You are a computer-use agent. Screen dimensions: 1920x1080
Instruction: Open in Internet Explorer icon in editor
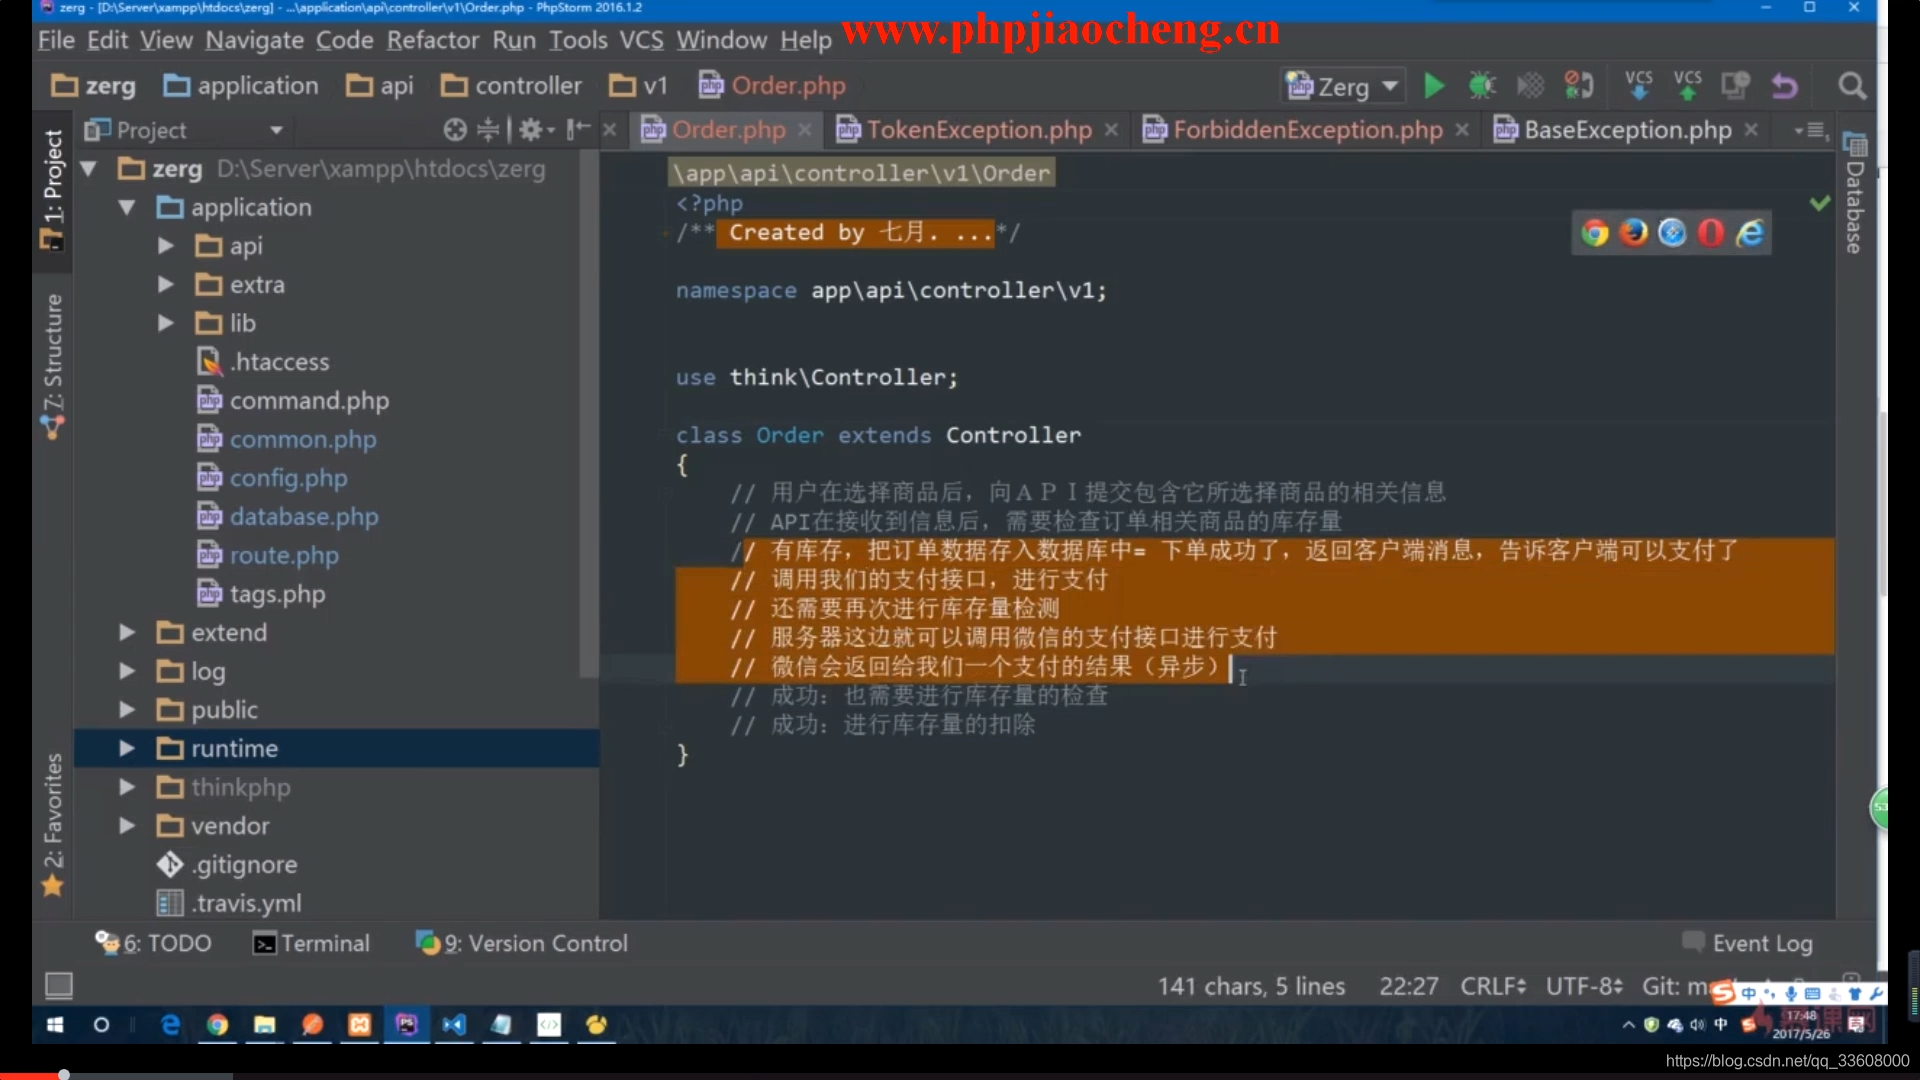(x=1750, y=233)
